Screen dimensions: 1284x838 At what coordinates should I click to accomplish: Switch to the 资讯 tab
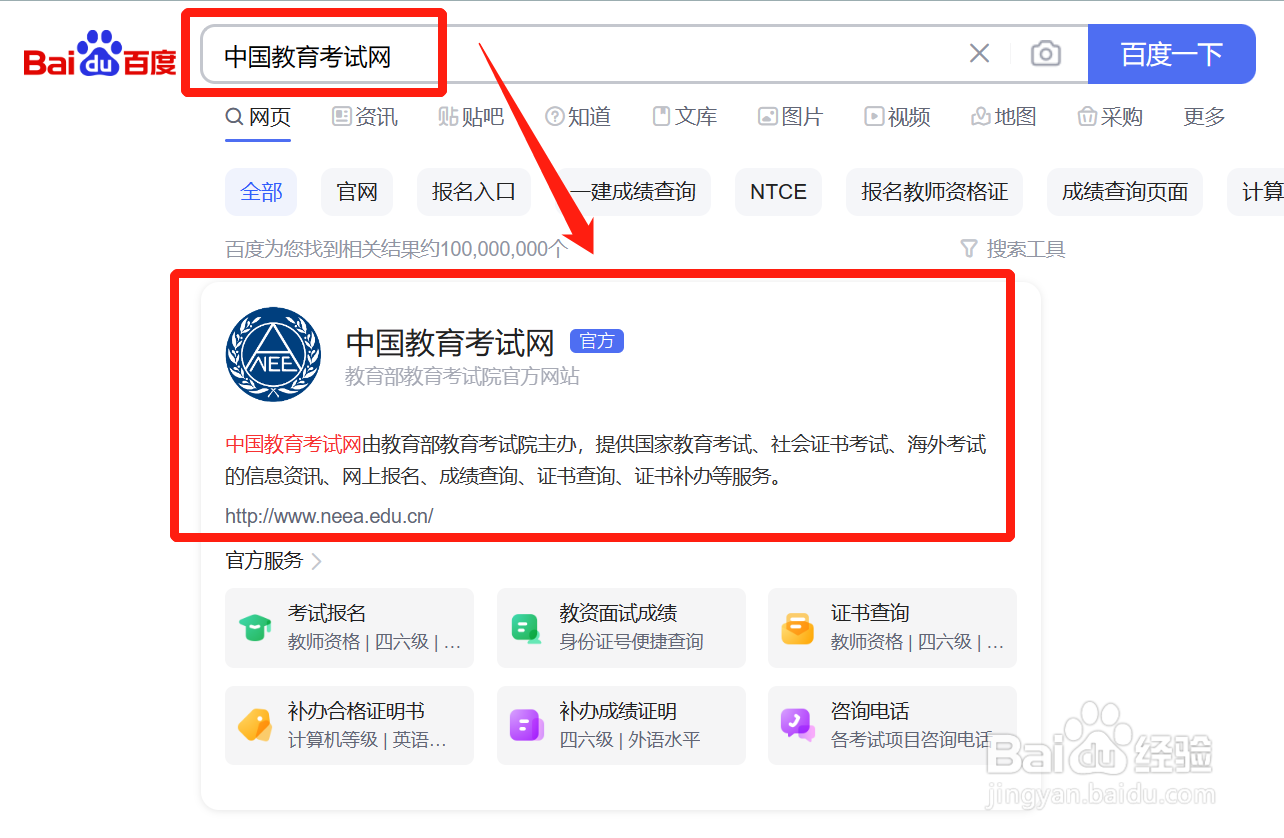[365, 117]
